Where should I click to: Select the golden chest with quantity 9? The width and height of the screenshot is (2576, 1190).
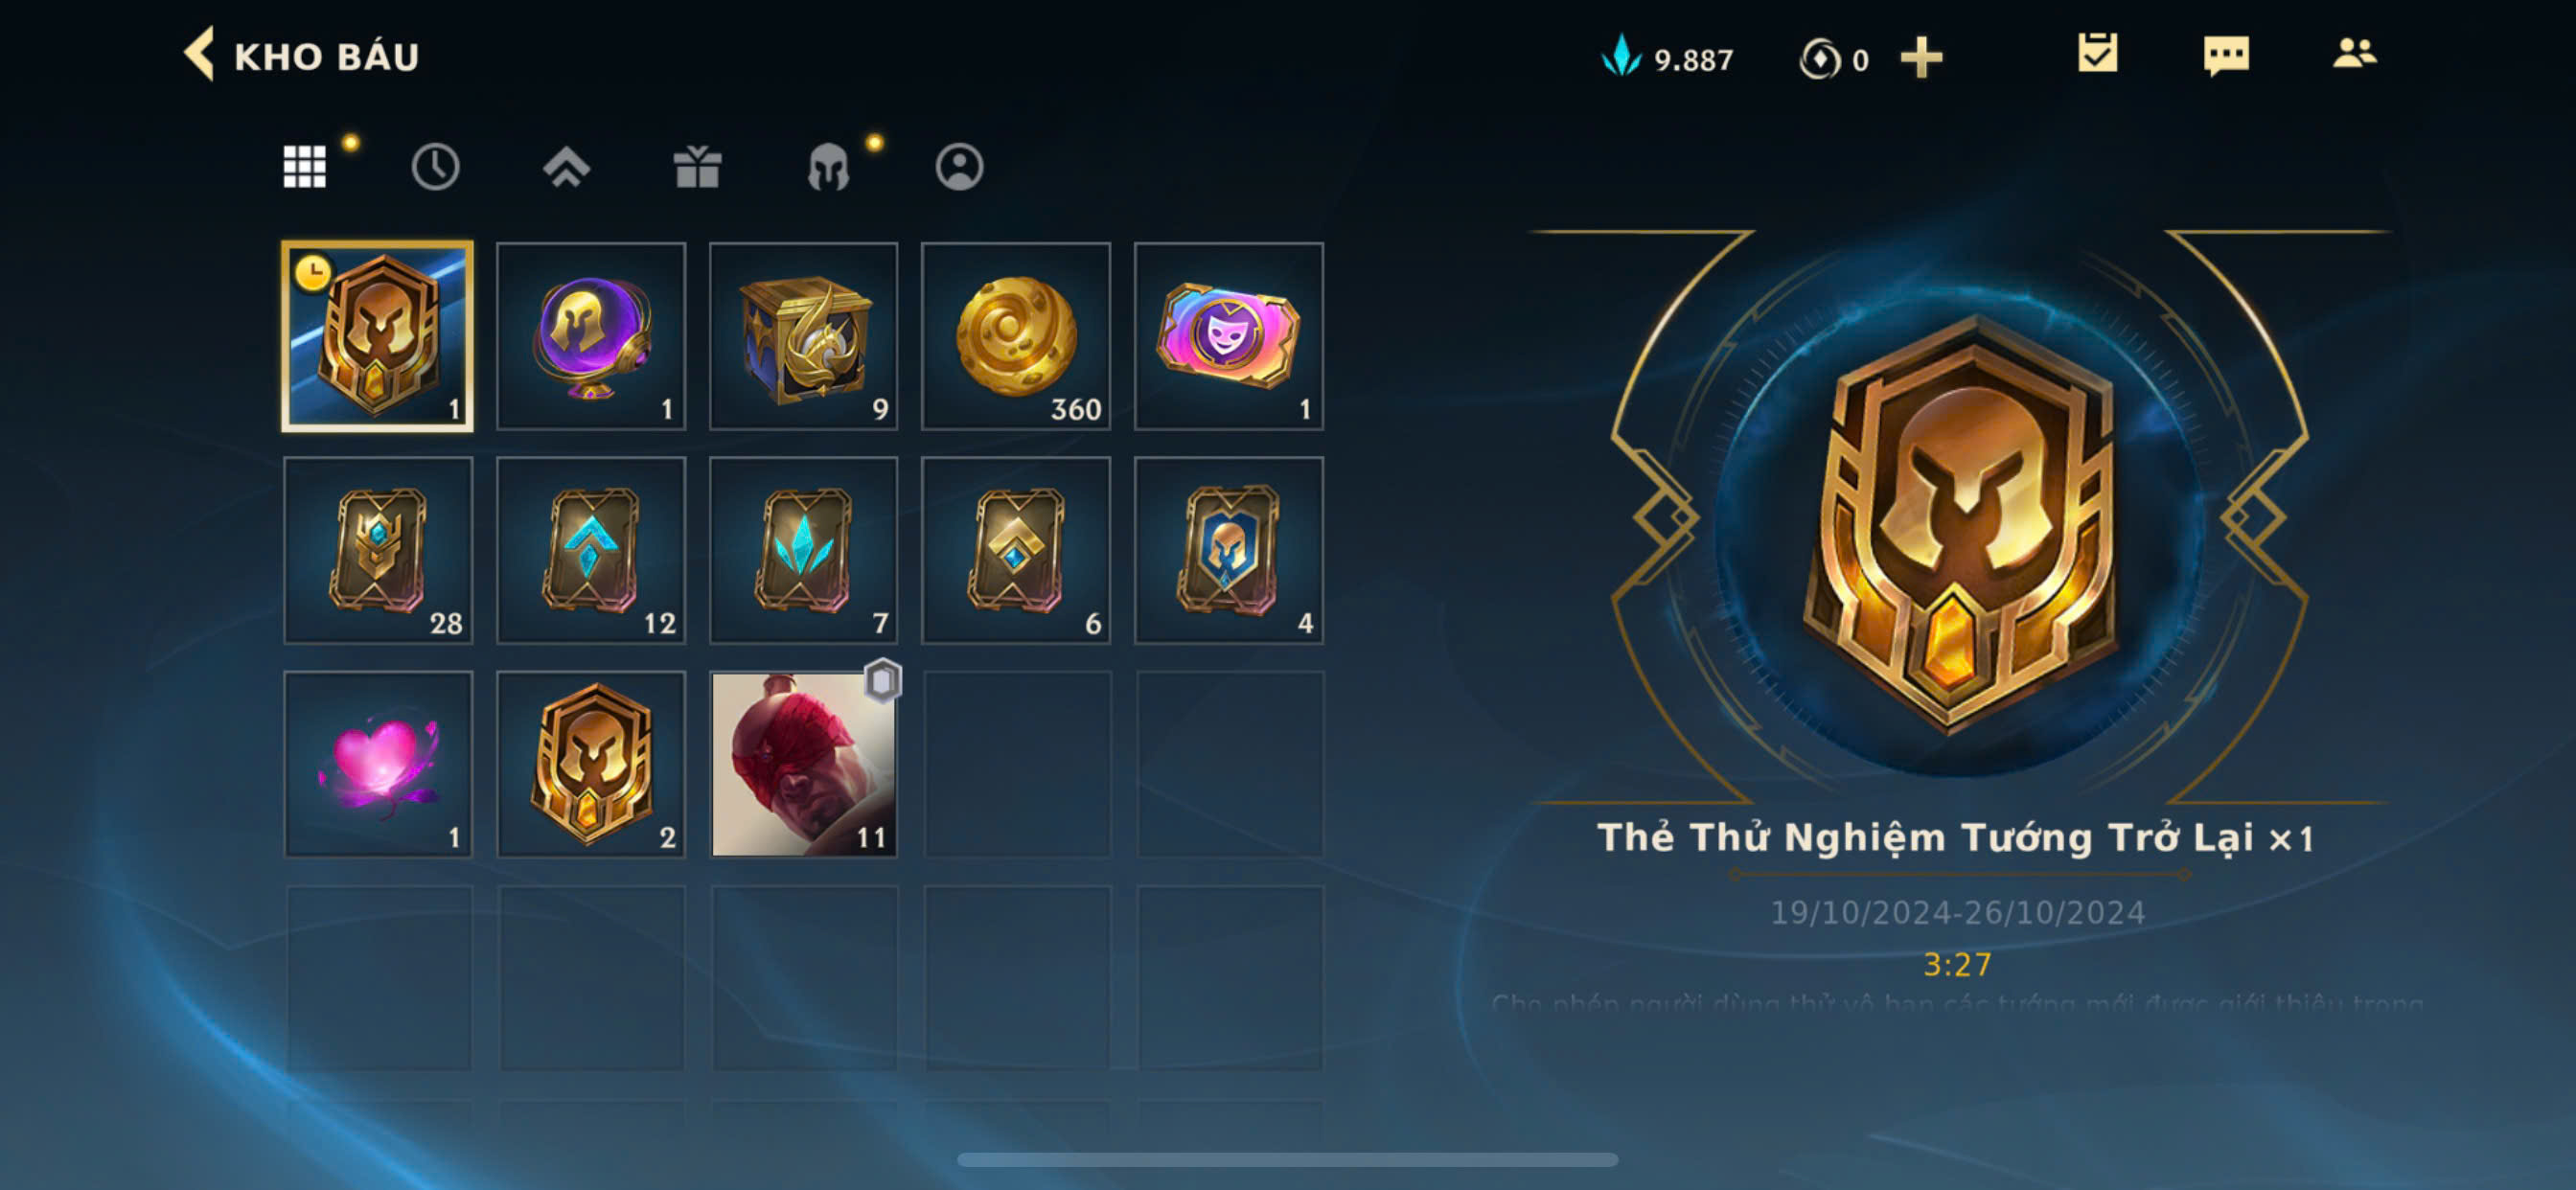pos(804,336)
